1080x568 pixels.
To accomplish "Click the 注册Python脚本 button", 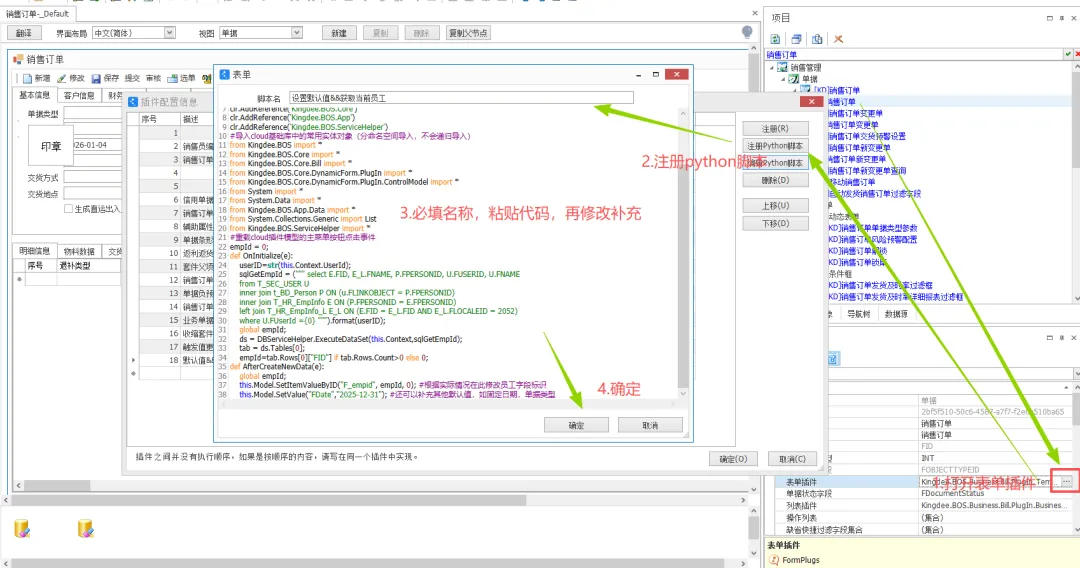I will tap(775, 146).
